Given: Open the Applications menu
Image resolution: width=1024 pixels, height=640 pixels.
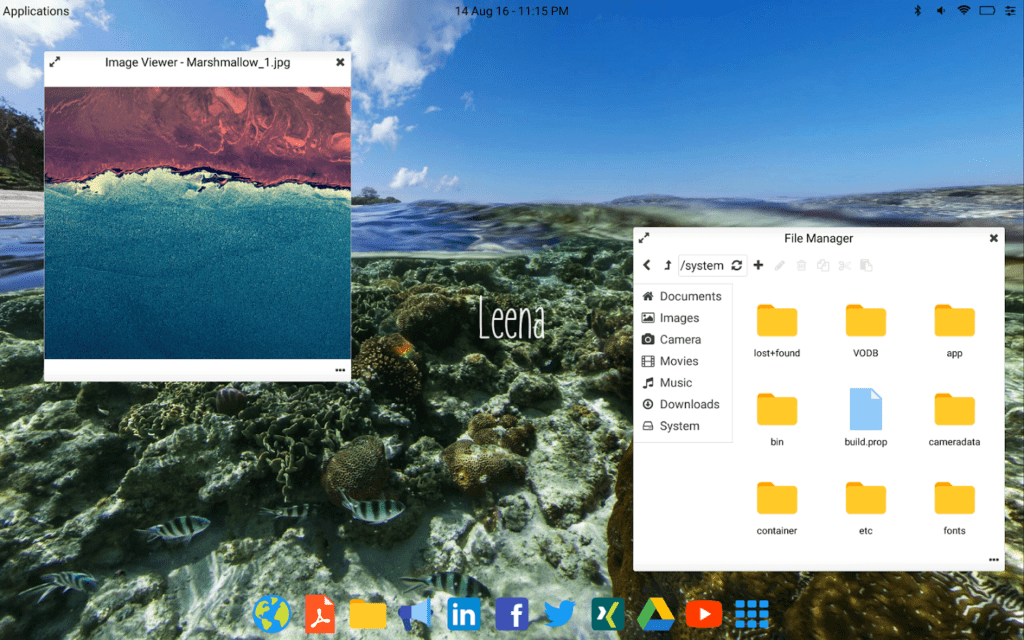Looking at the screenshot, I should click(36, 11).
